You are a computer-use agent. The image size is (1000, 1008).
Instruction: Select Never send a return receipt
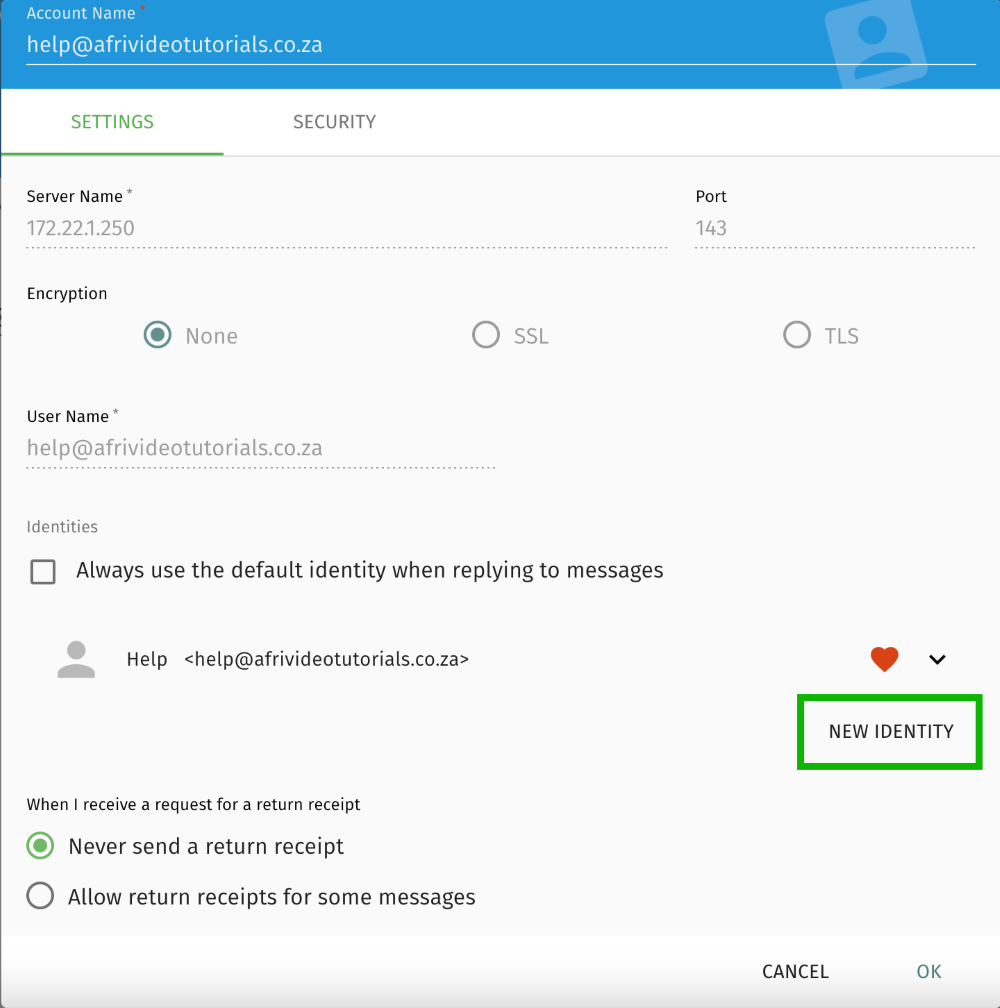40,846
